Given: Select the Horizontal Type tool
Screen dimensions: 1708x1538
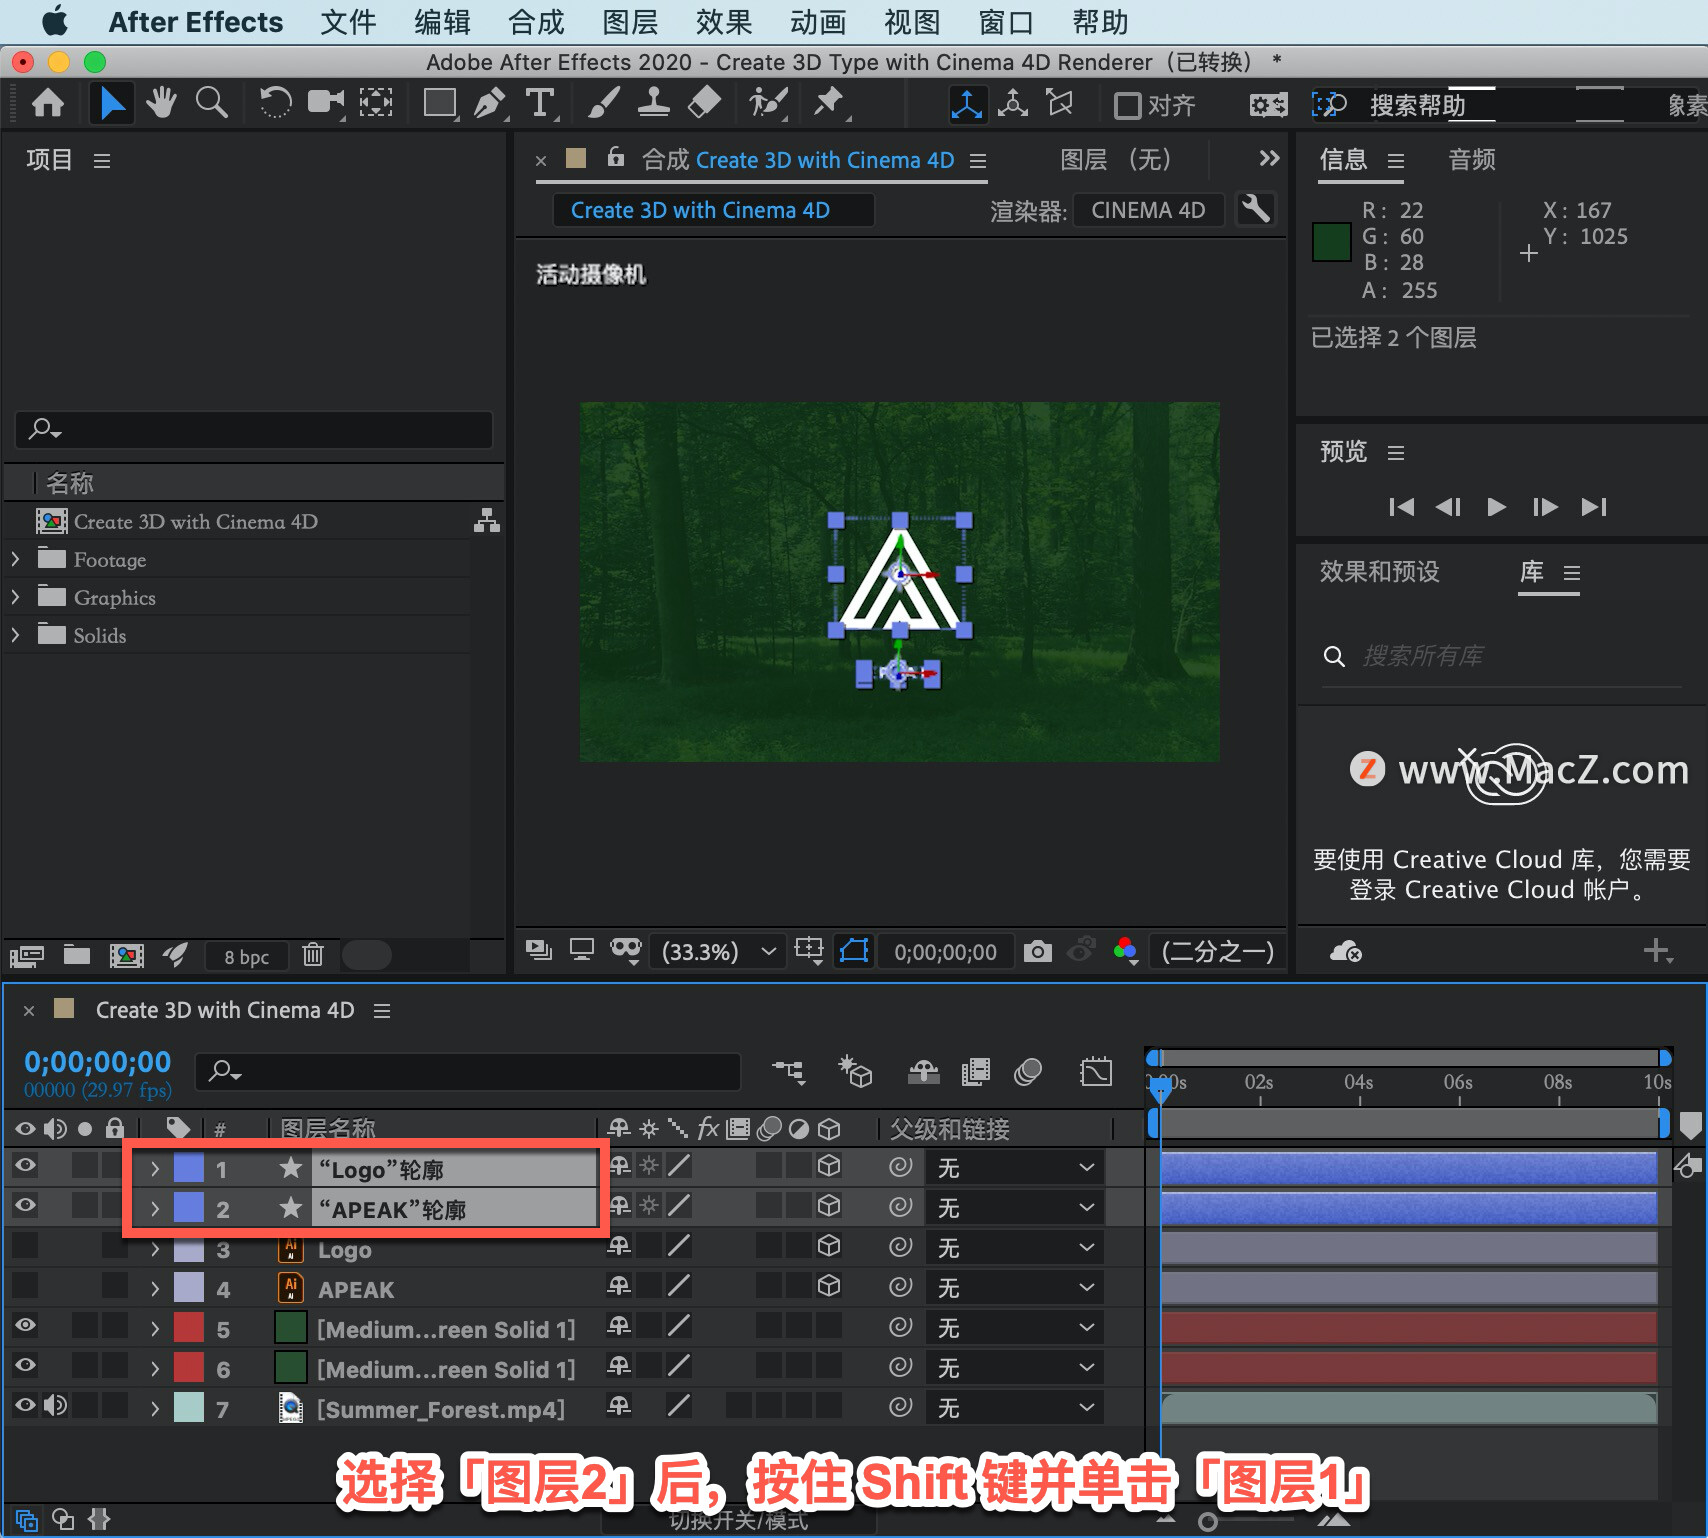Looking at the screenshot, I should click(540, 103).
